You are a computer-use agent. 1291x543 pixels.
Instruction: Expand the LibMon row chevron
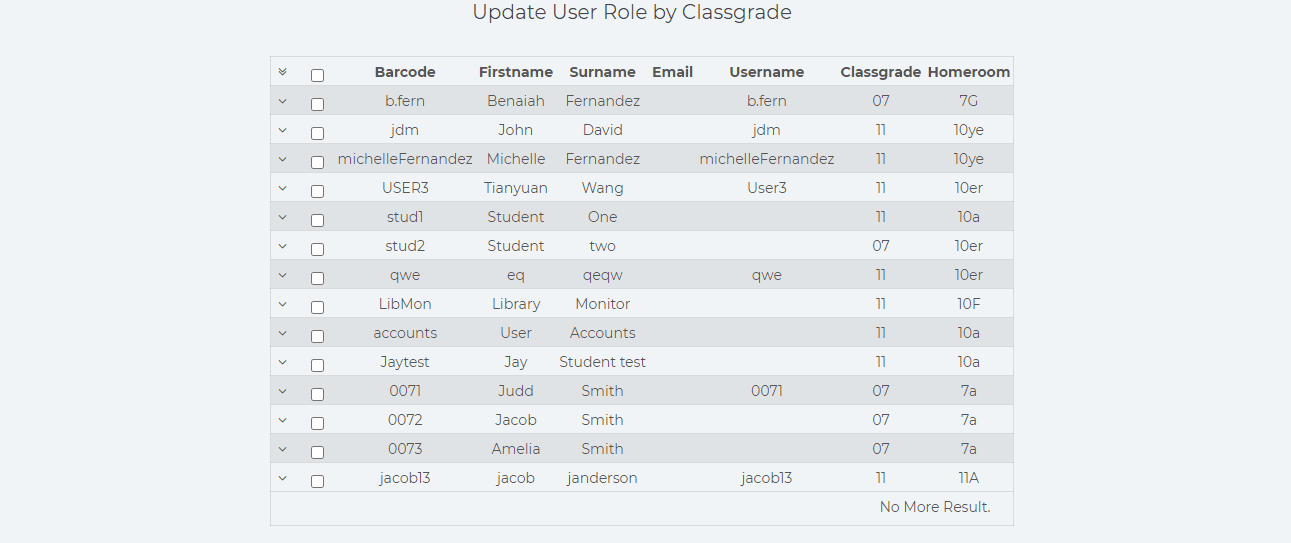282,304
